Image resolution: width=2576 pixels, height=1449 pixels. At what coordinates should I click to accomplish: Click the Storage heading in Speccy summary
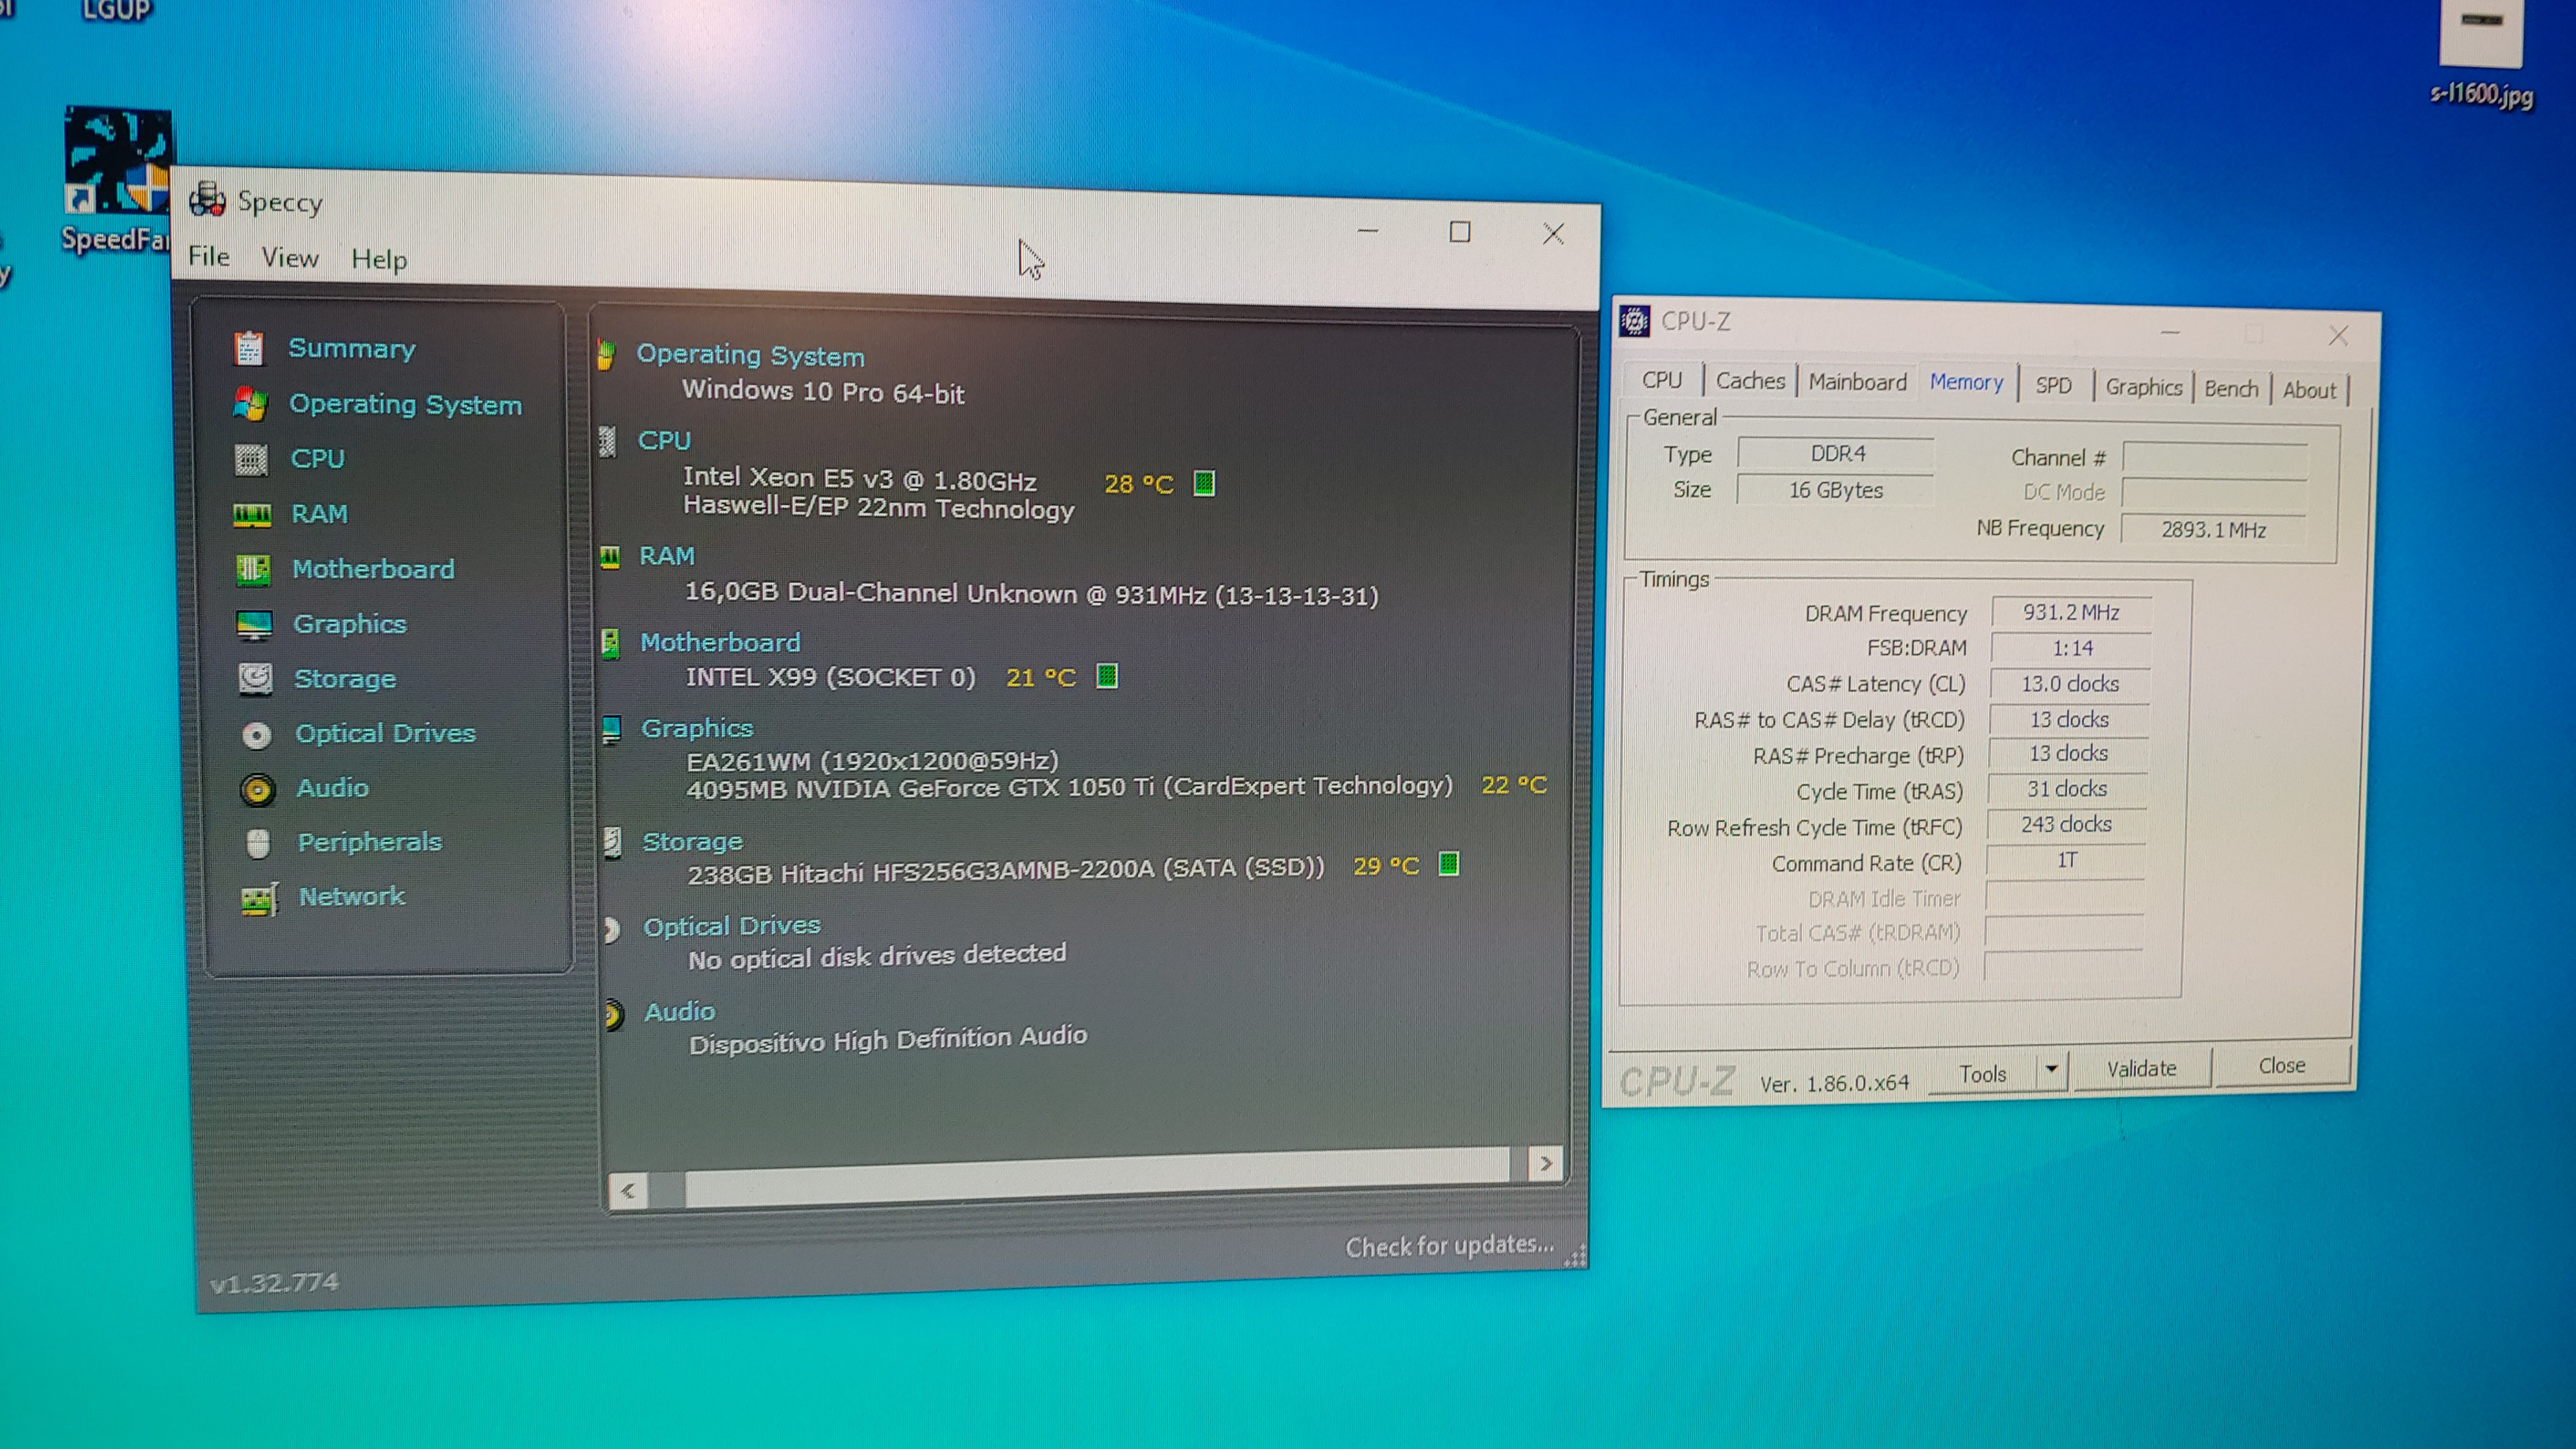point(692,842)
